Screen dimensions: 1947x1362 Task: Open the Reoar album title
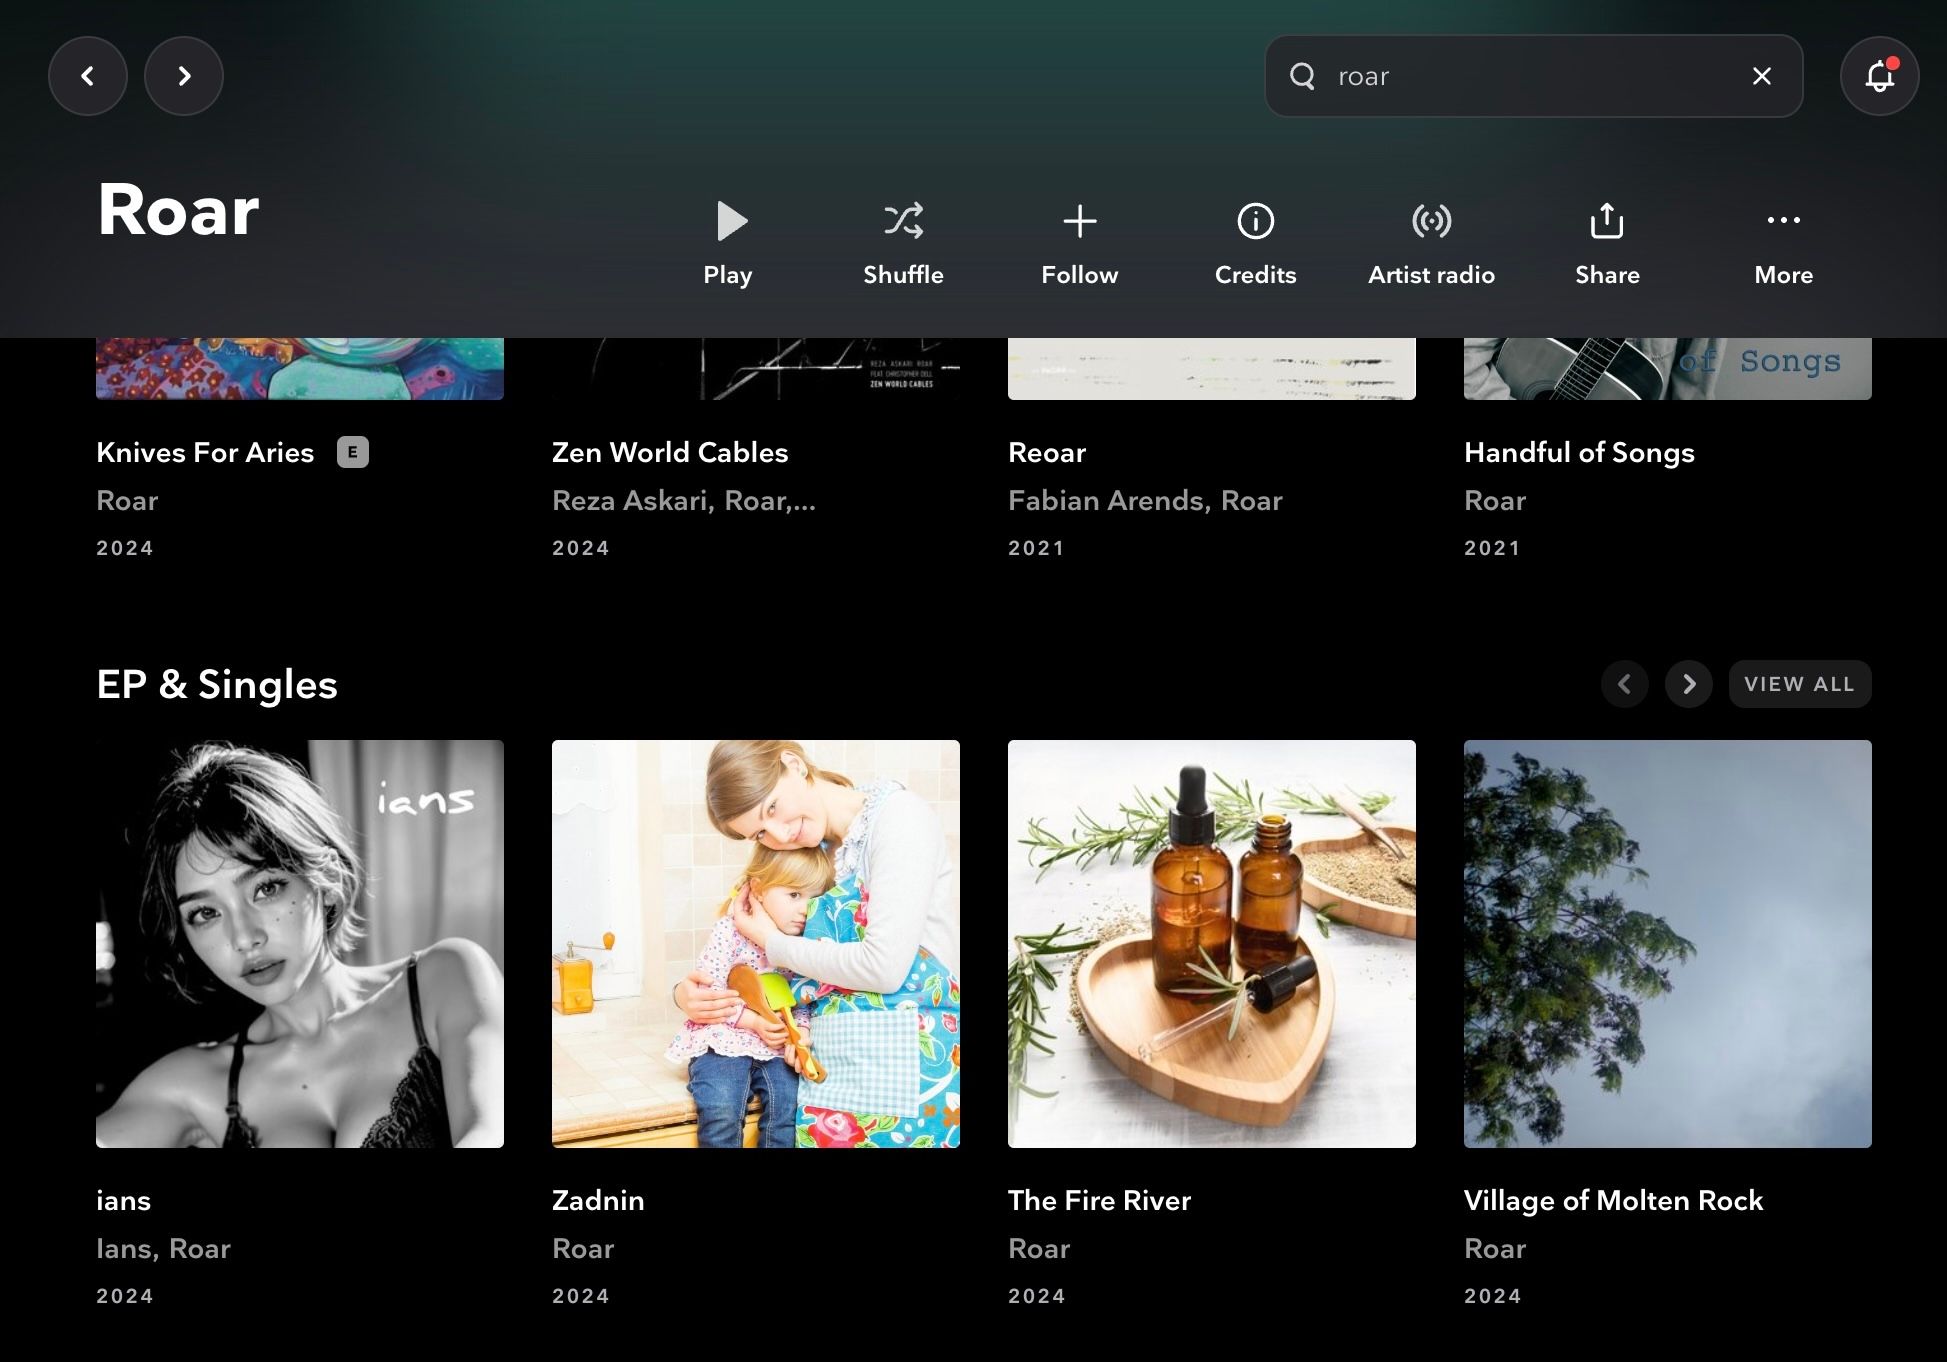point(1047,452)
